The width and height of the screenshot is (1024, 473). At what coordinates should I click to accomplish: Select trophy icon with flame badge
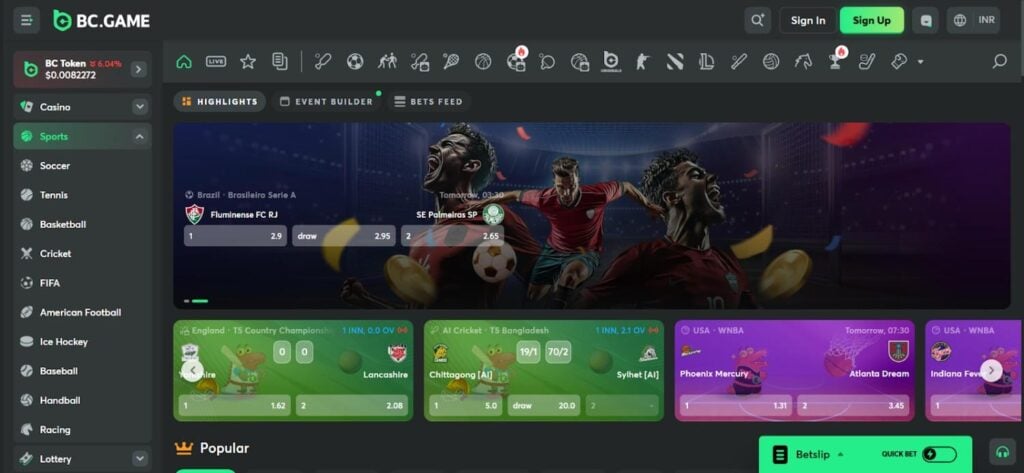point(835,59)
